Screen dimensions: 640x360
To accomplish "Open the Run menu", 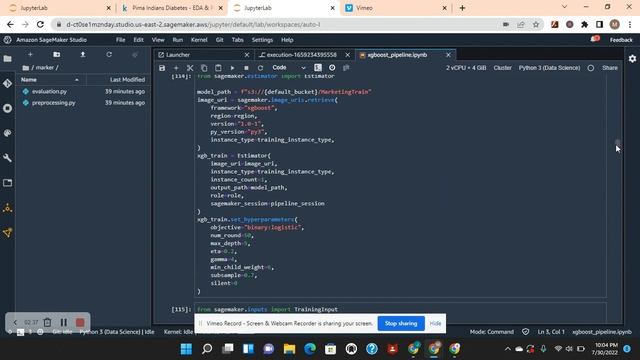I will pos(178,40).
